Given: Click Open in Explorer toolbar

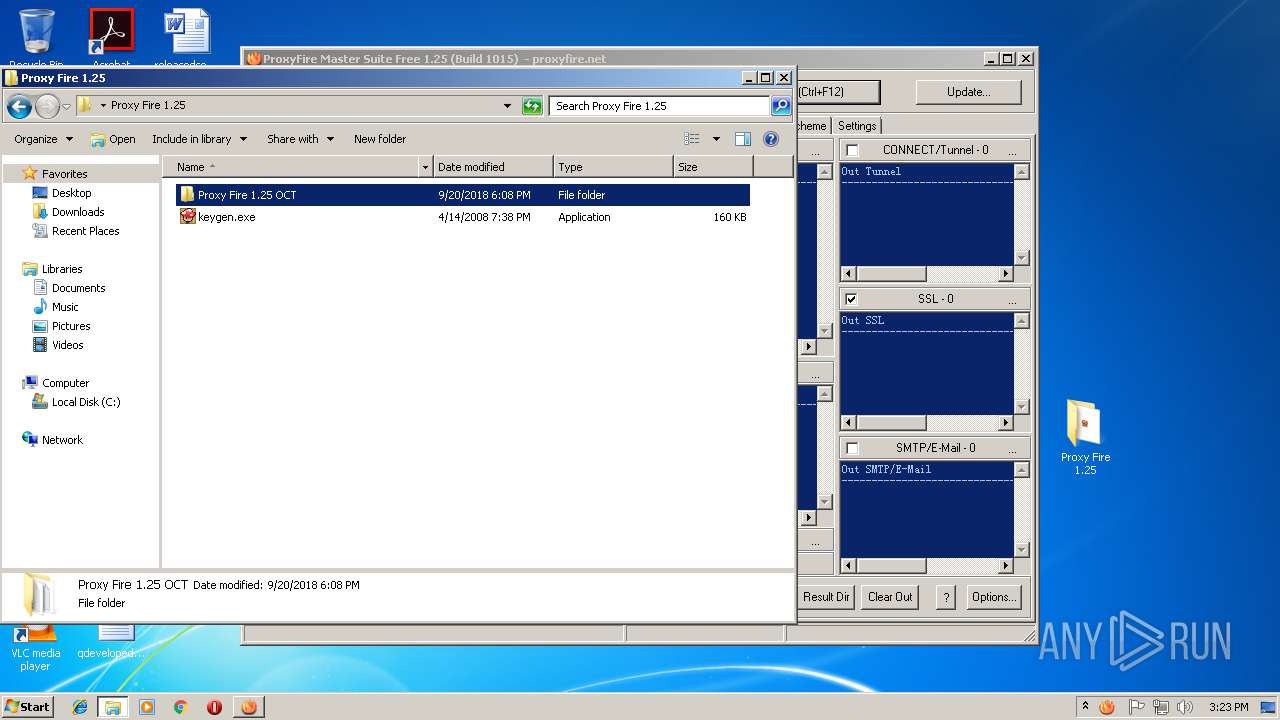Looking at the screenshot, I should 113,139.
